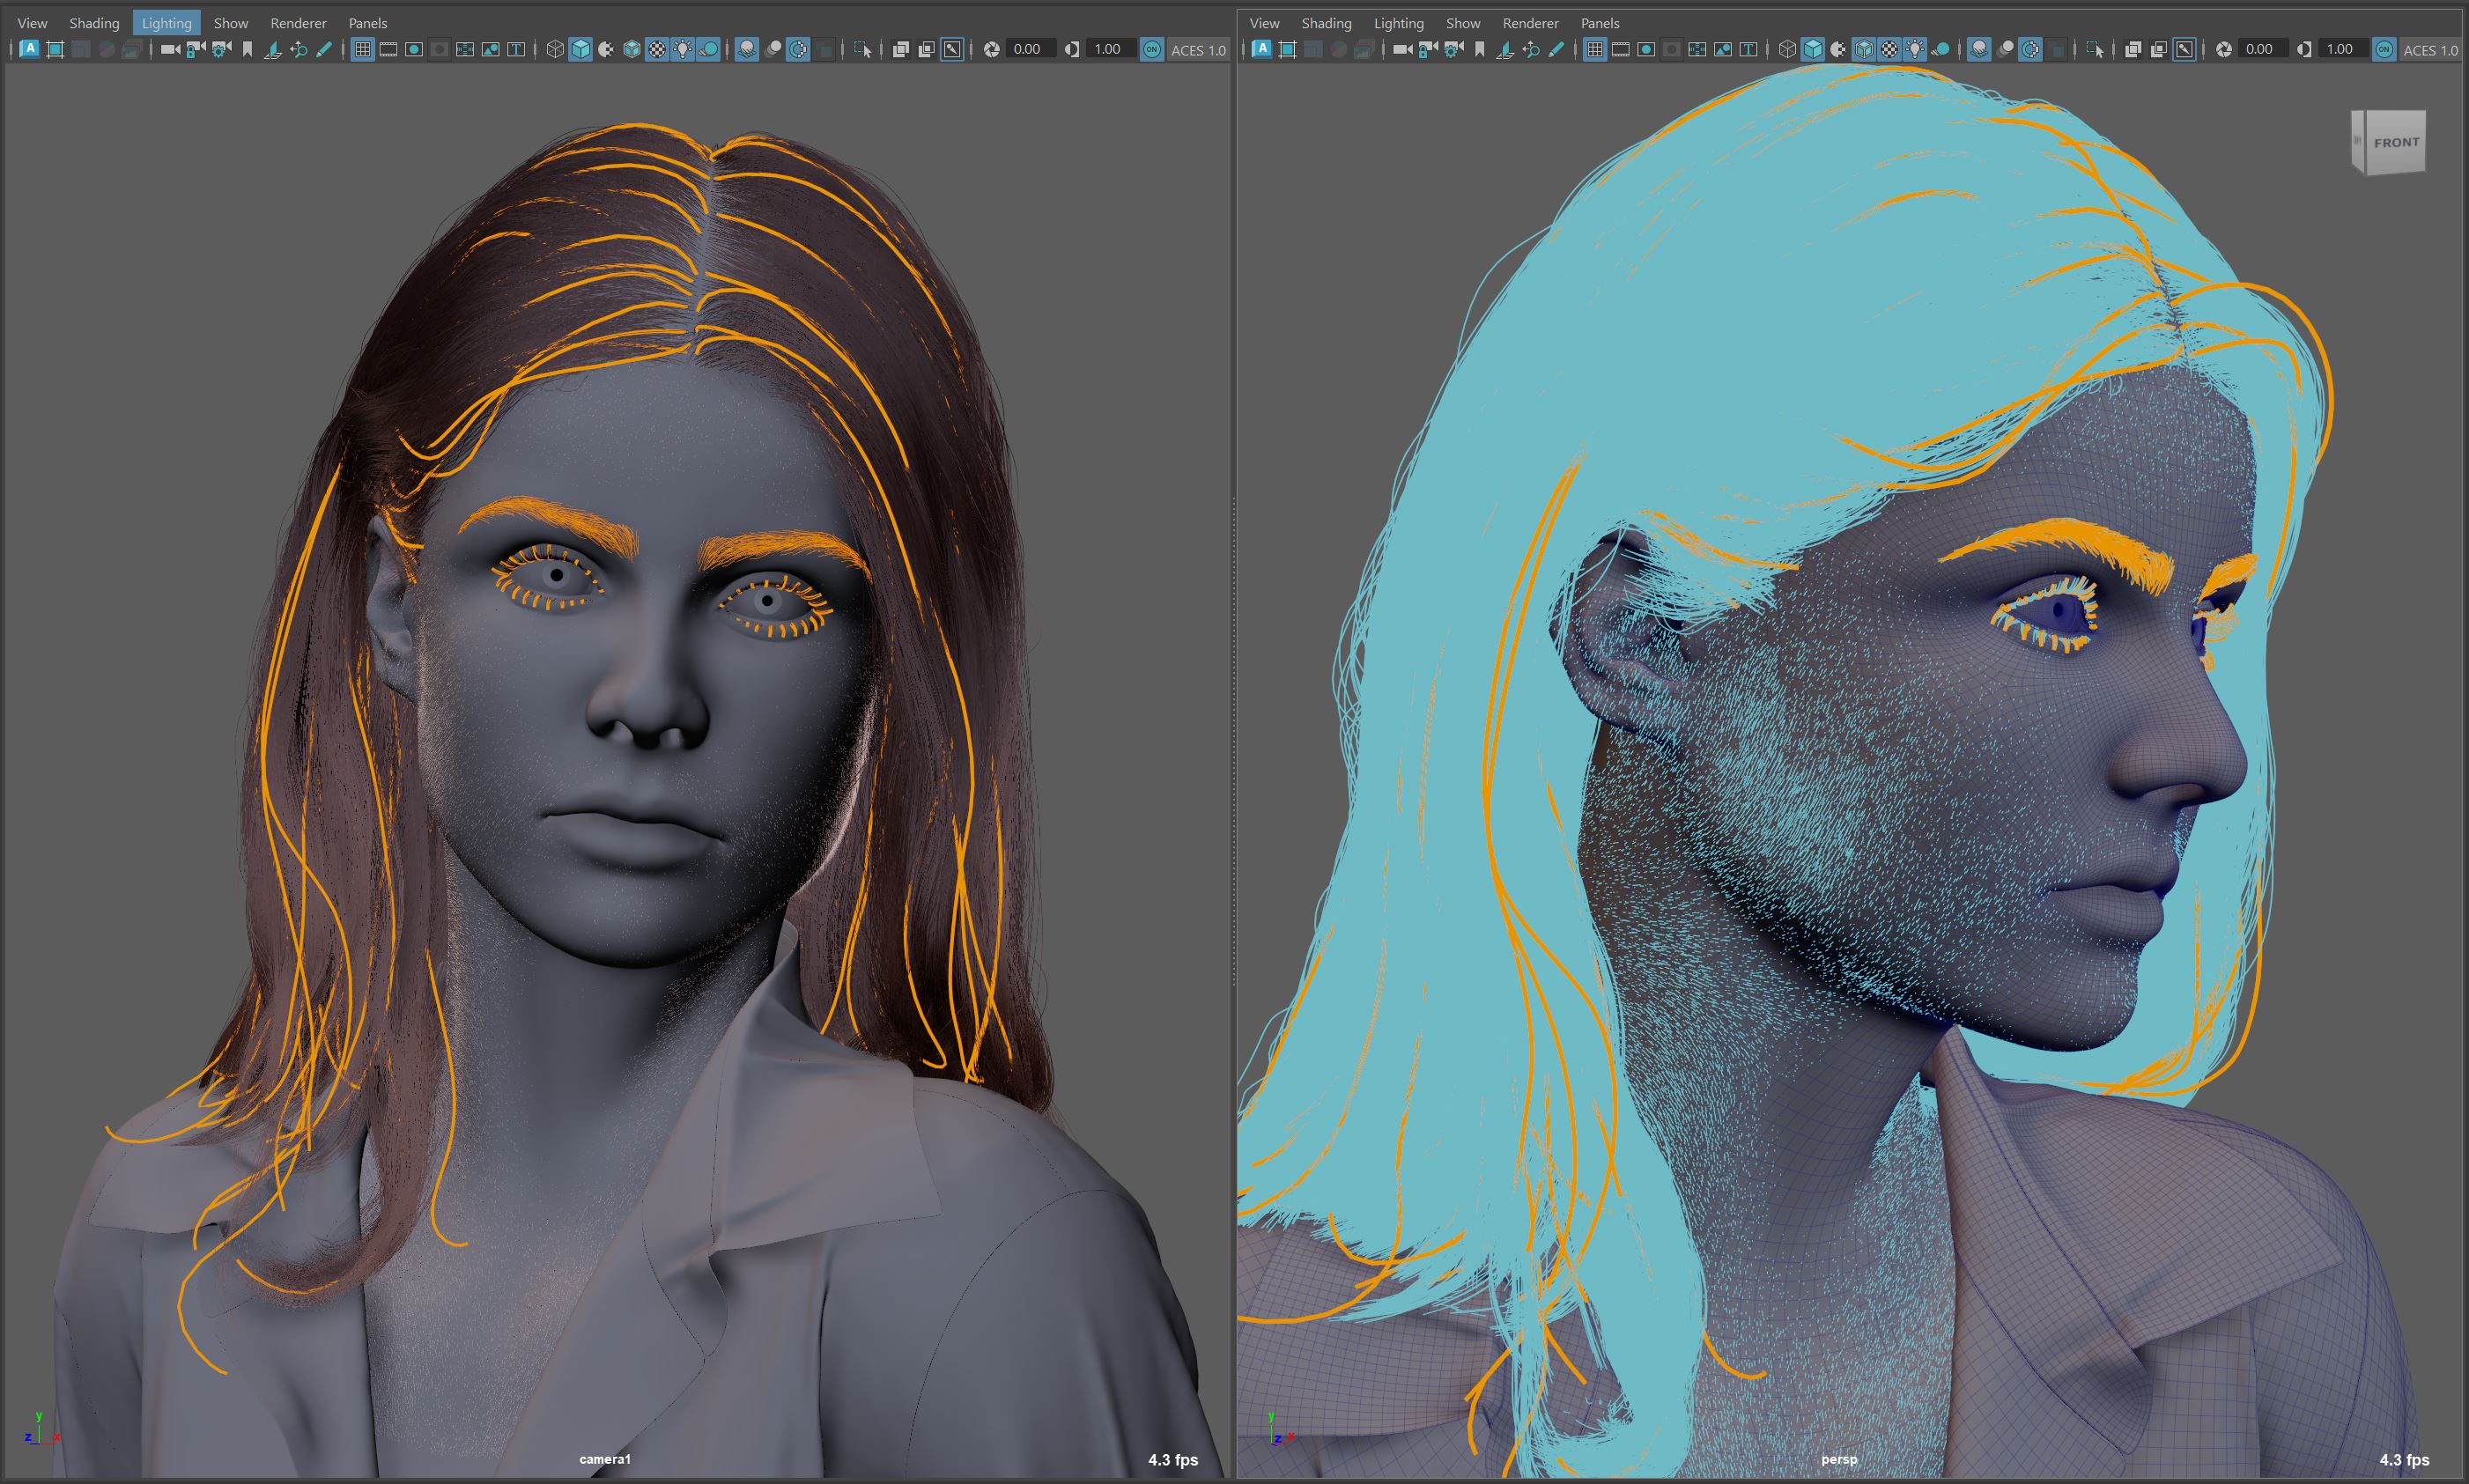Click the FRONT label on the view cube
Screen dimensions: 2469x1484
2396,141
